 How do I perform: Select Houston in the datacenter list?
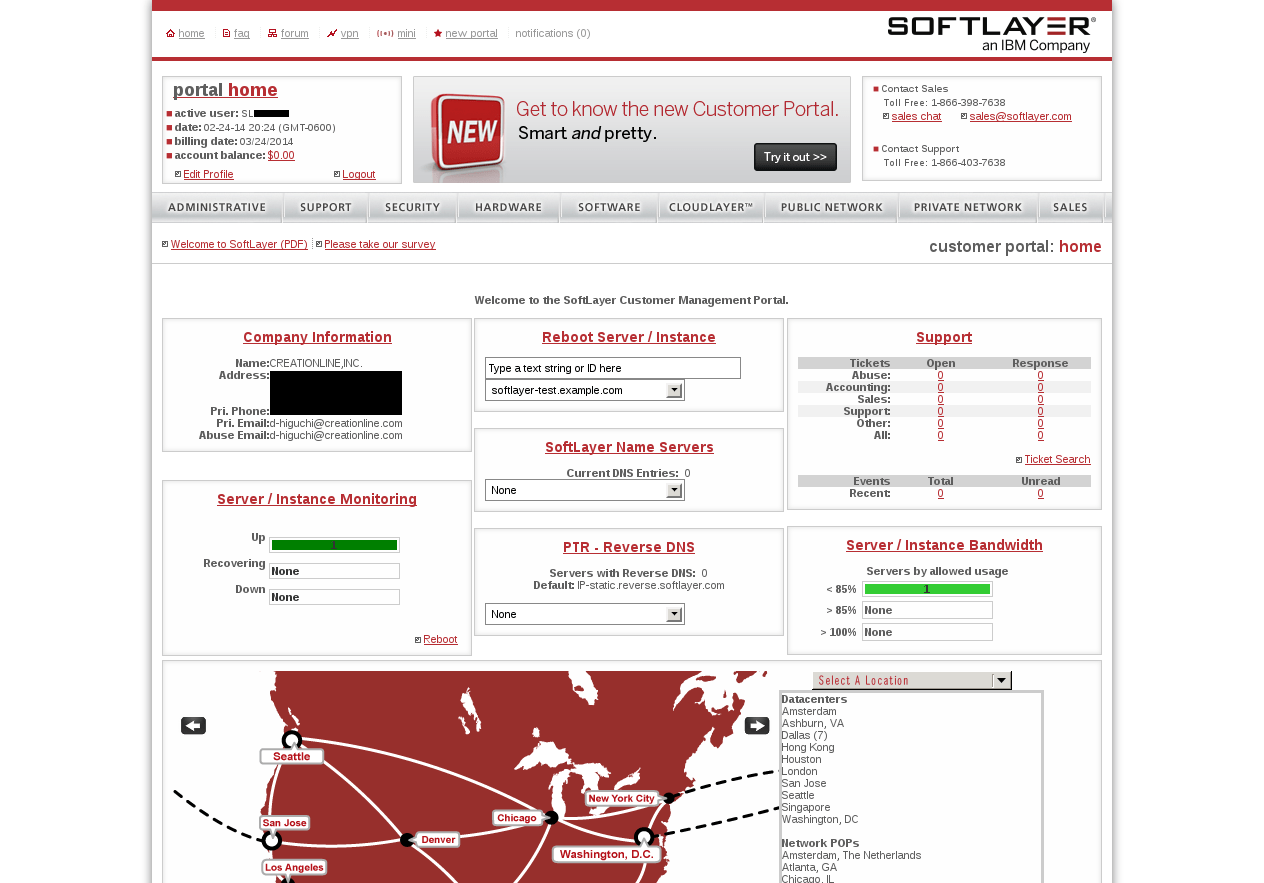click(801, 759)
